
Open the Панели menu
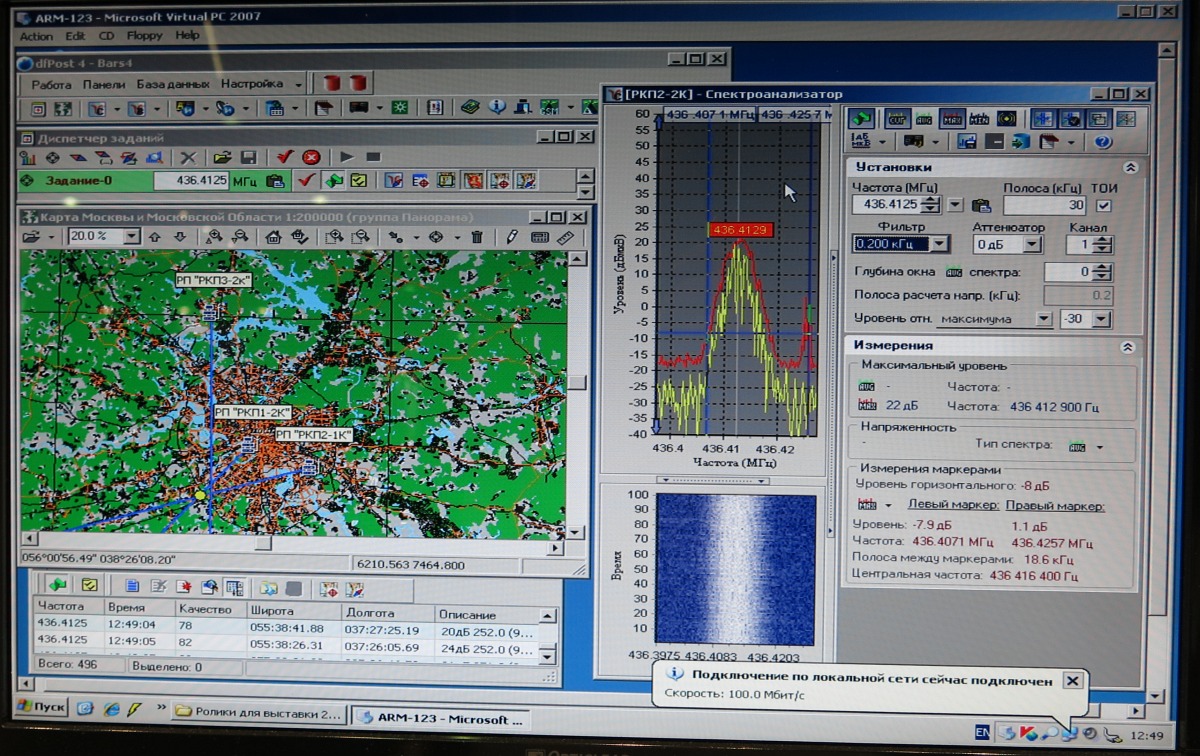pos(104,85)
